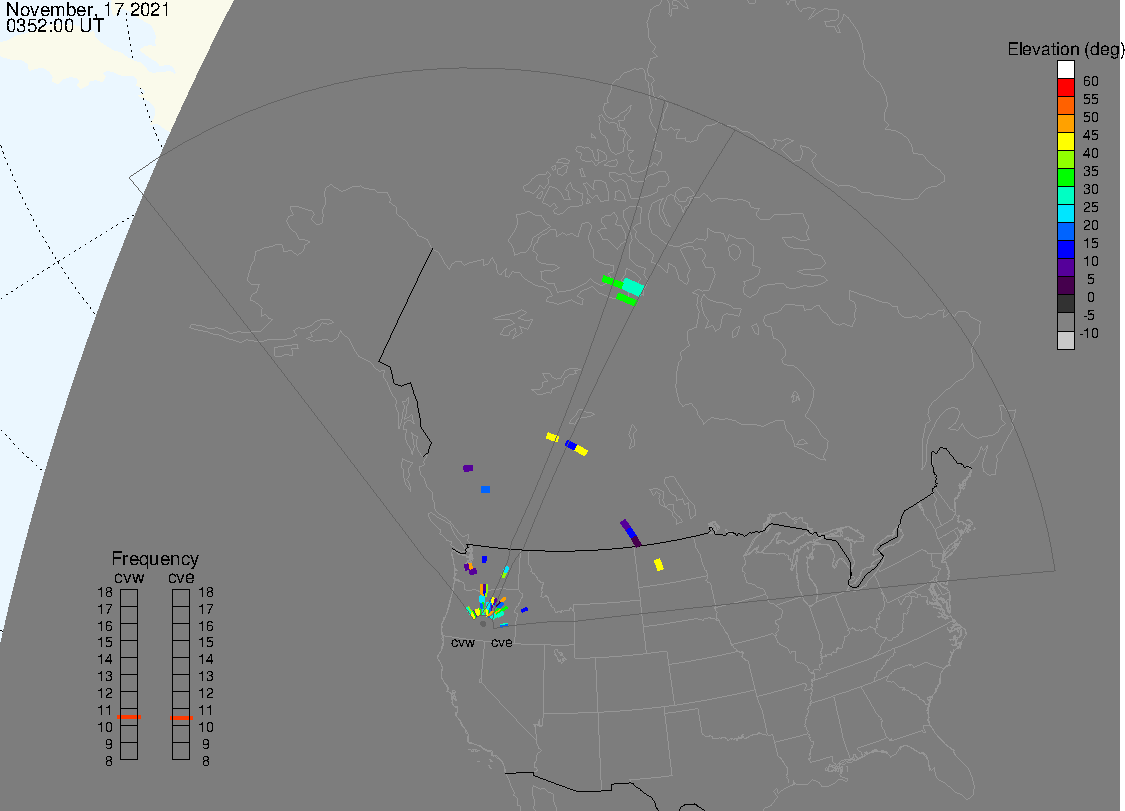
Task: Click the red frequency marker on cvw bar
Action: (x=129, y=716)
